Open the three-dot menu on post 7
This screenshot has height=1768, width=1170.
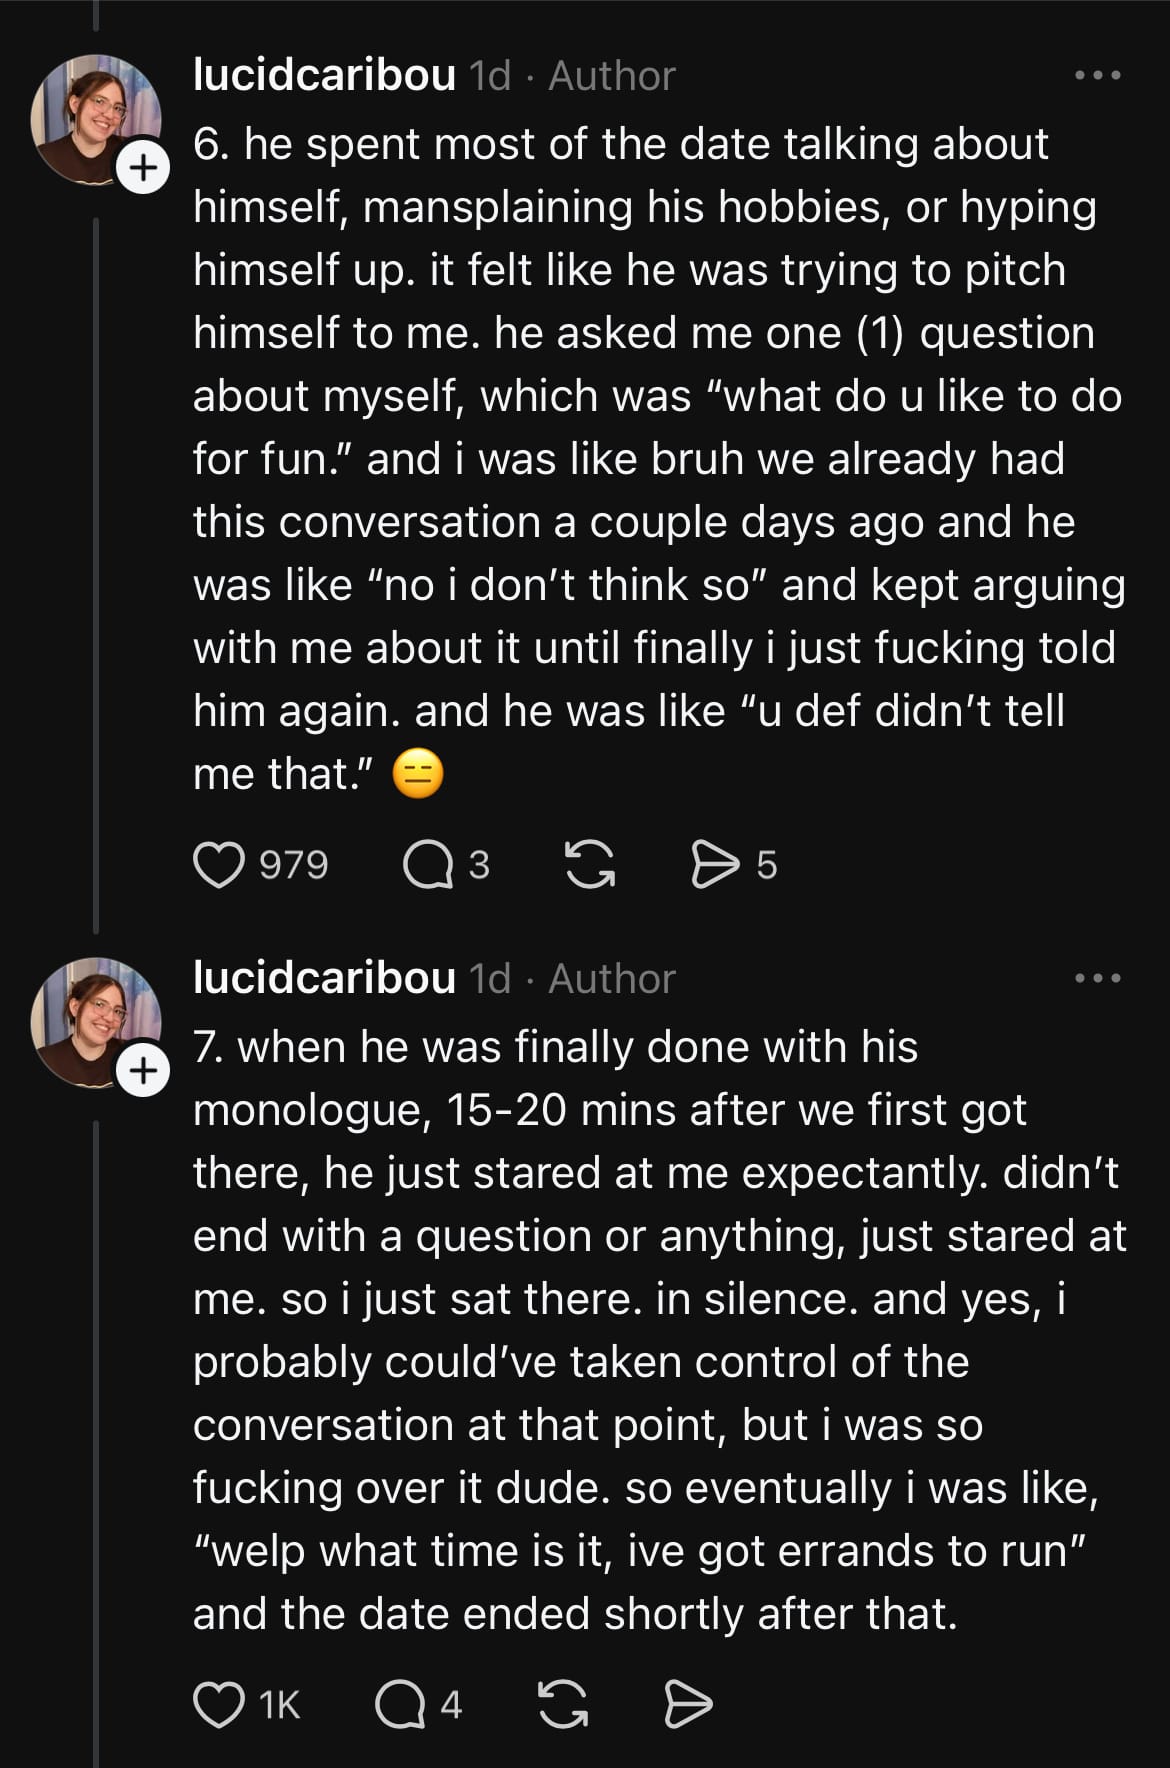pyautogui.click(x=1097, y=979)
